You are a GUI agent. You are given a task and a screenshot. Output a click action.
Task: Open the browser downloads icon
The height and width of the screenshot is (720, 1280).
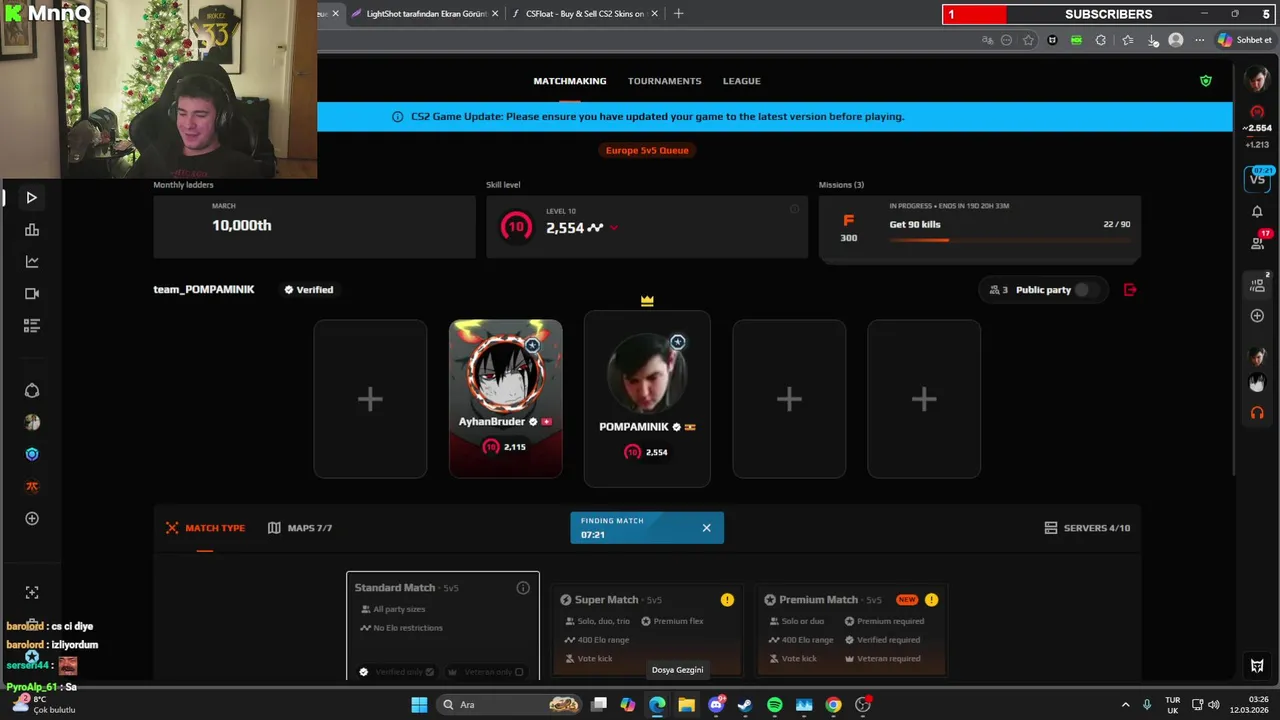pyautogui.click(x=1153, y=40)
